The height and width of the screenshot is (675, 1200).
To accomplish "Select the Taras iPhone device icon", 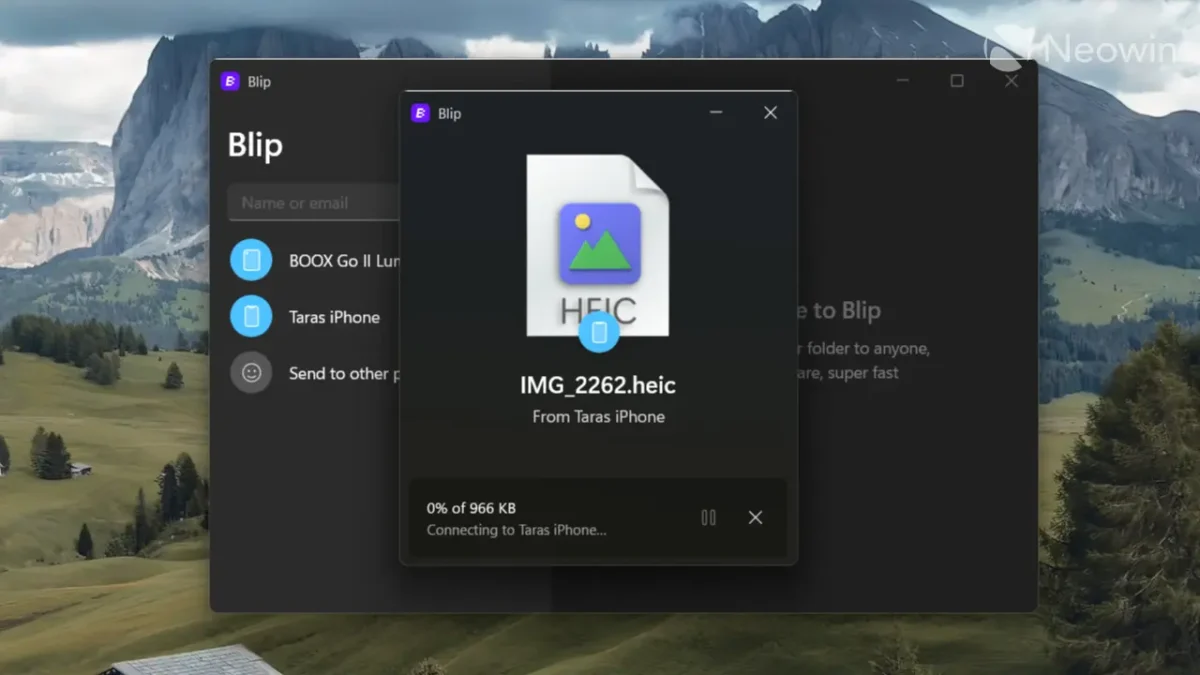I will [251, 316].
